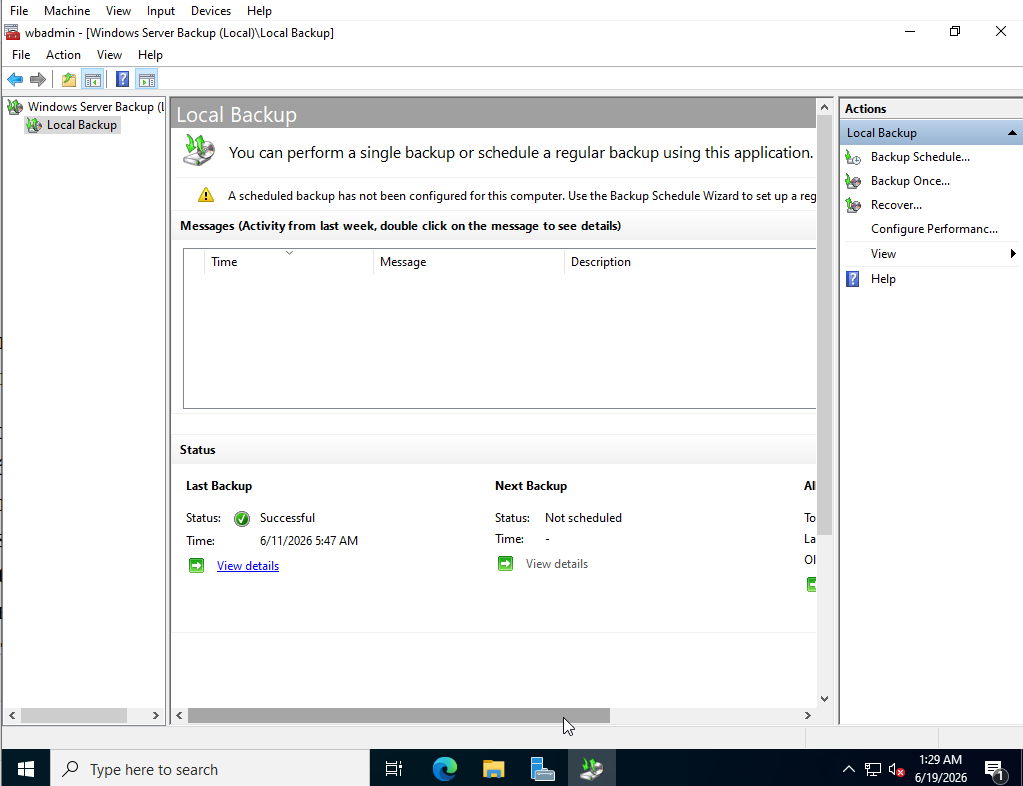Open the Windows Start menu
The width and height of the screenshot is (1023, 786).
pos(25,770)
